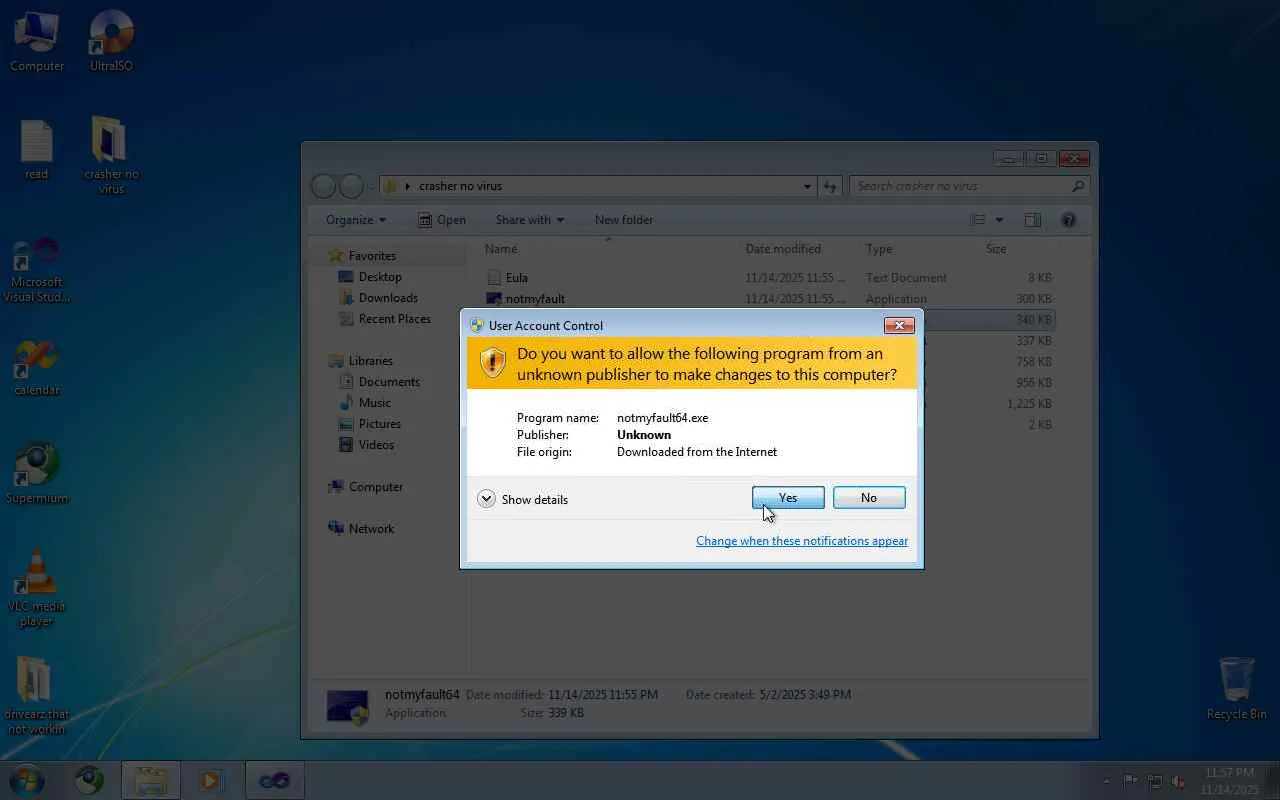The image size is (1280, 800).
Task: Select Libraries in the Explorer navigation pane
Action: point(360,361)
